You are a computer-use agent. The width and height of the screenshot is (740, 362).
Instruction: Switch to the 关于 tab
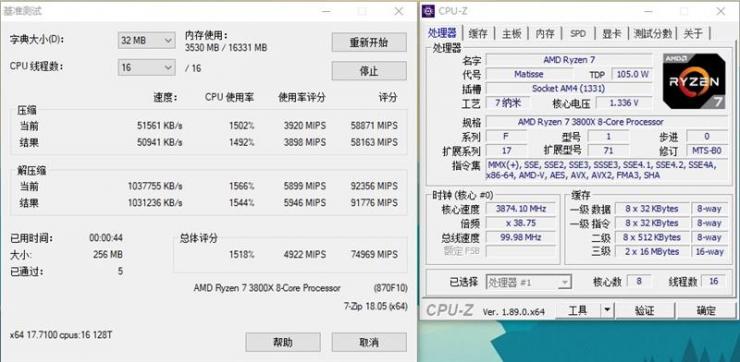[693, 34]
